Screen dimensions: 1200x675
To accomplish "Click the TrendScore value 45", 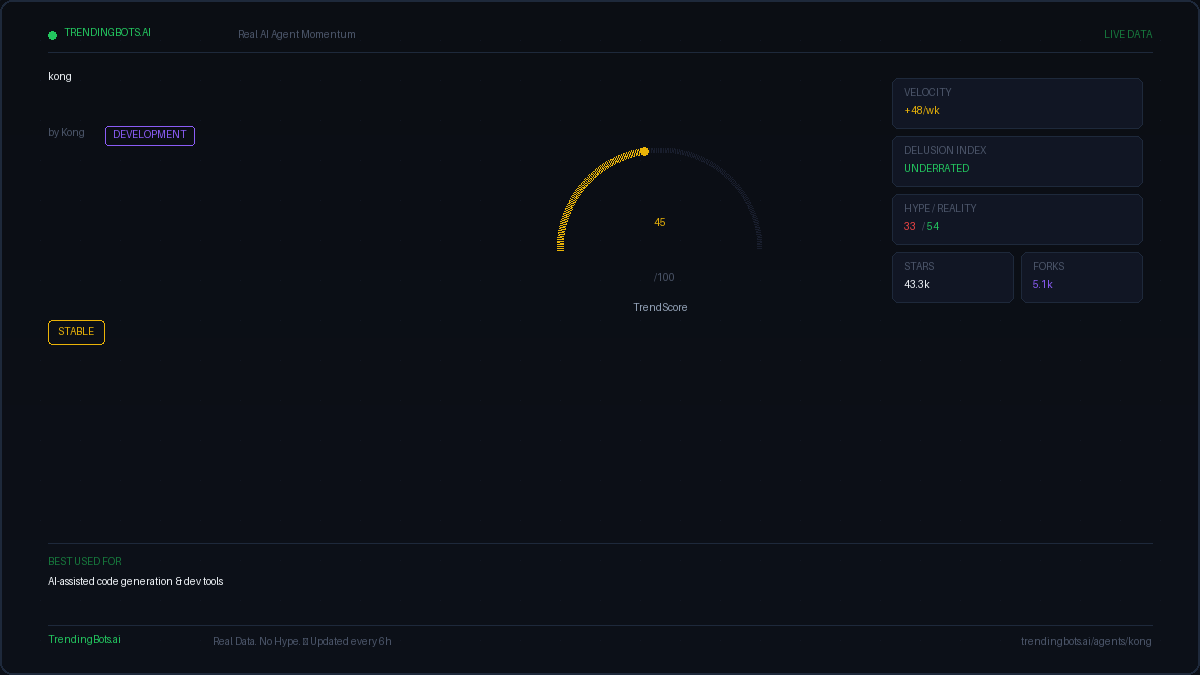I will coord(660,222).
